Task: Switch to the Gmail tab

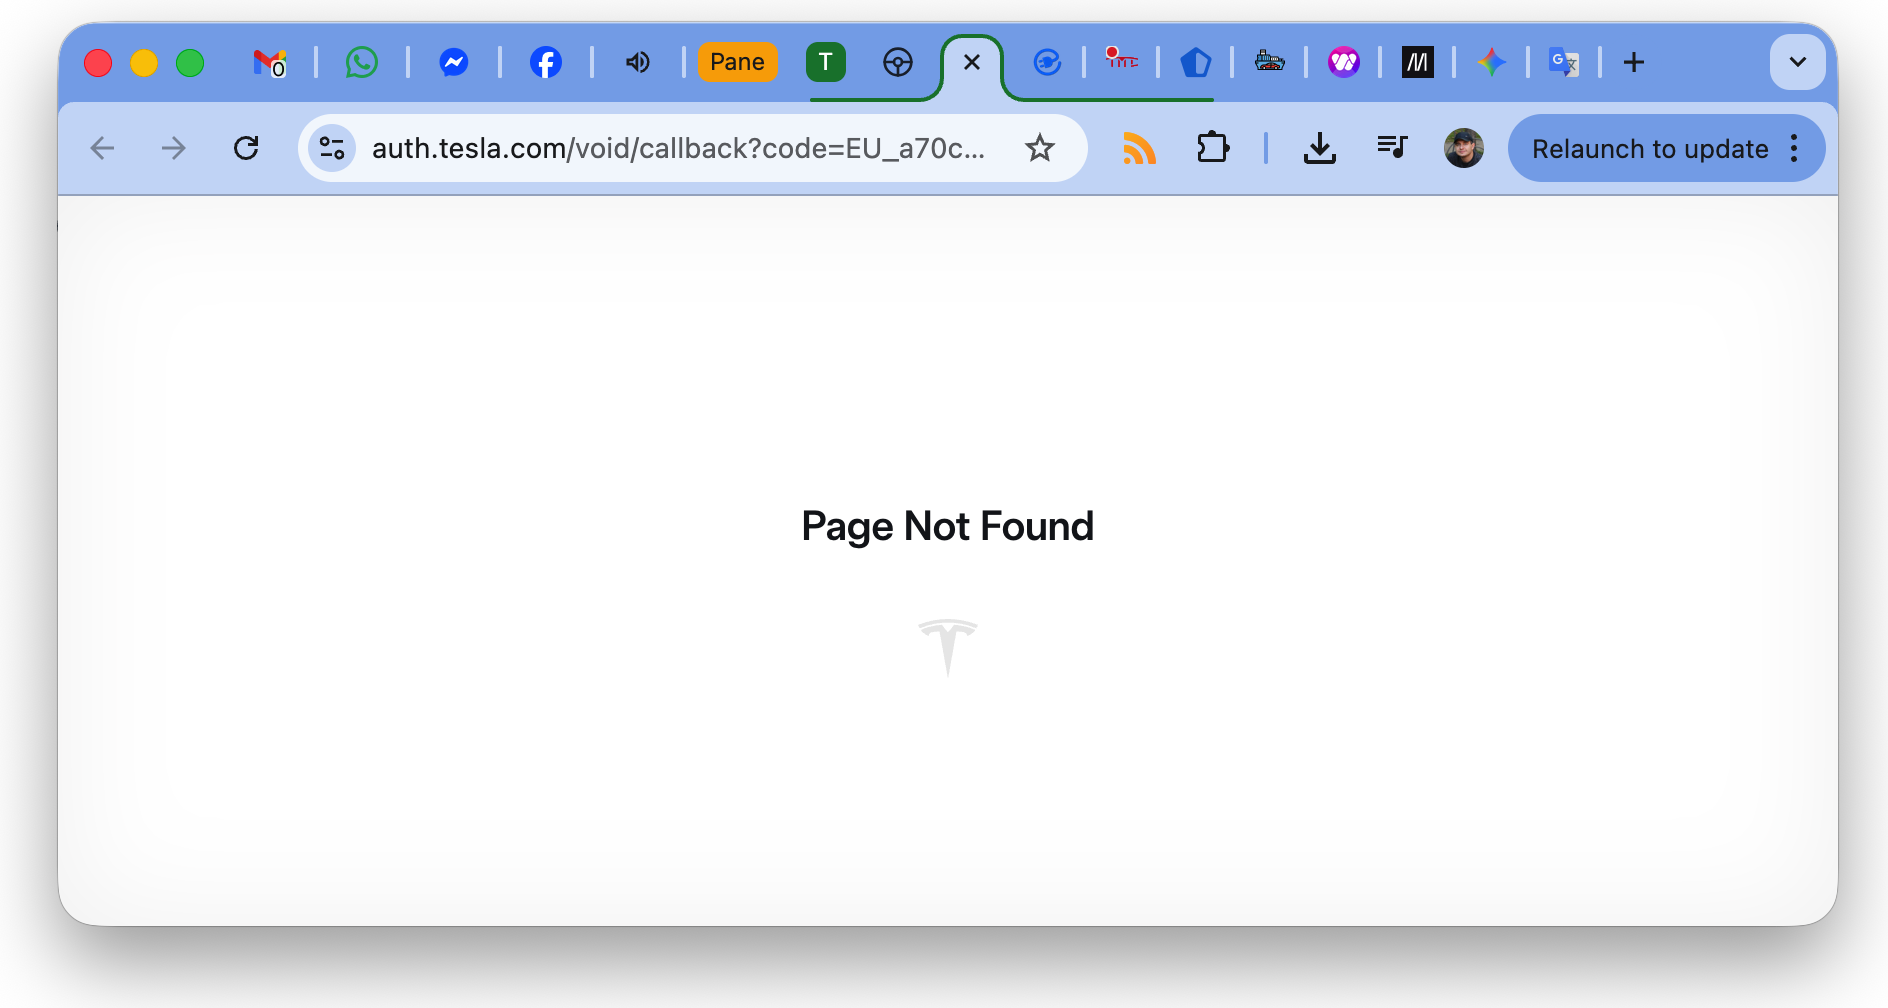Action: (269, 63)
